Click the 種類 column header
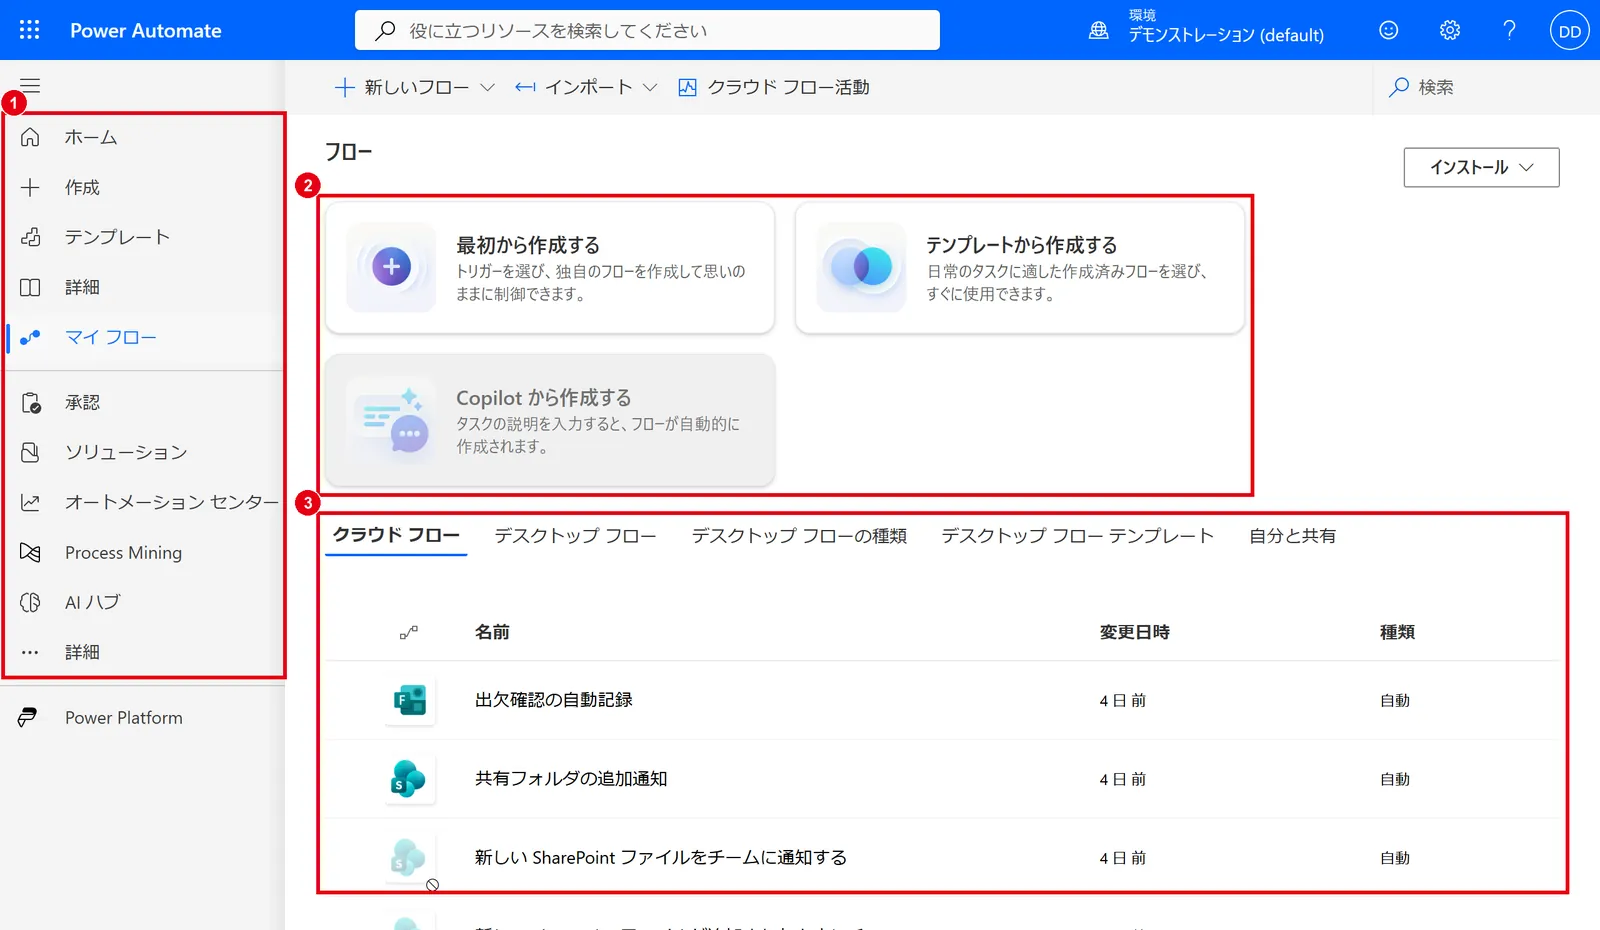The height and width of the screenshot is (930, 1600). coord(1397,632)
